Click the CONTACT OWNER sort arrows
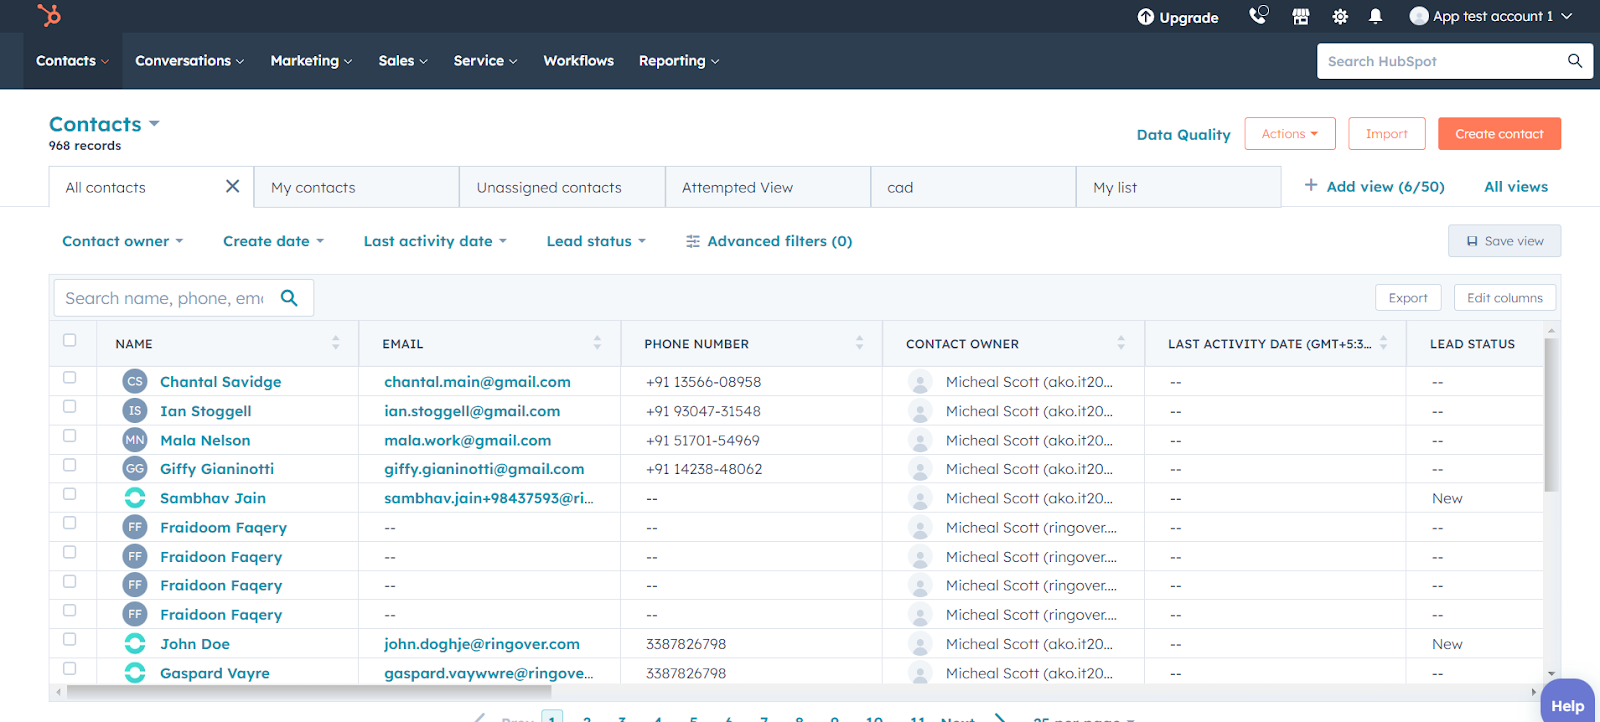This screenshot has height=722, width=1600. click(1121, 343)
